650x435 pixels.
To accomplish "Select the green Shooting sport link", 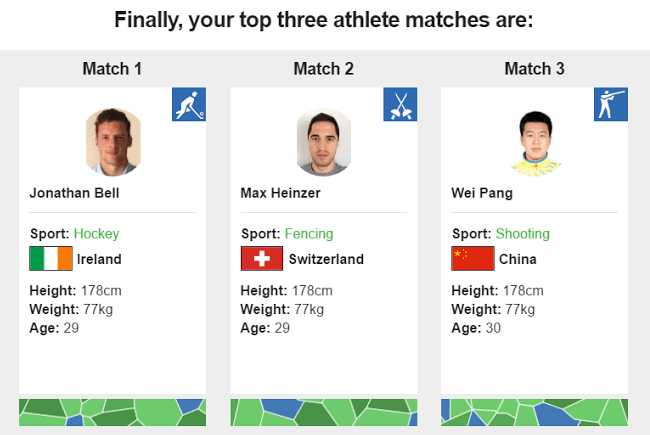I will click(x=523, y=234).
